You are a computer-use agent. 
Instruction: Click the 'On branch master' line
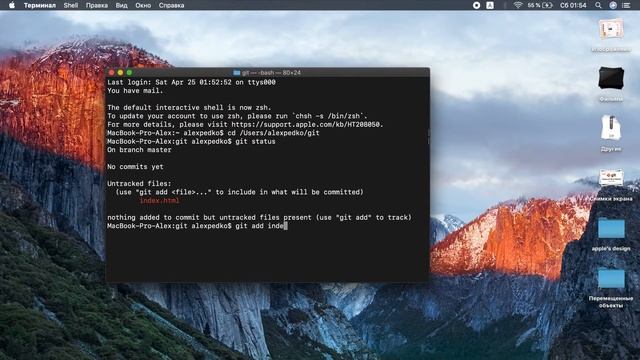tap(139, 150)
